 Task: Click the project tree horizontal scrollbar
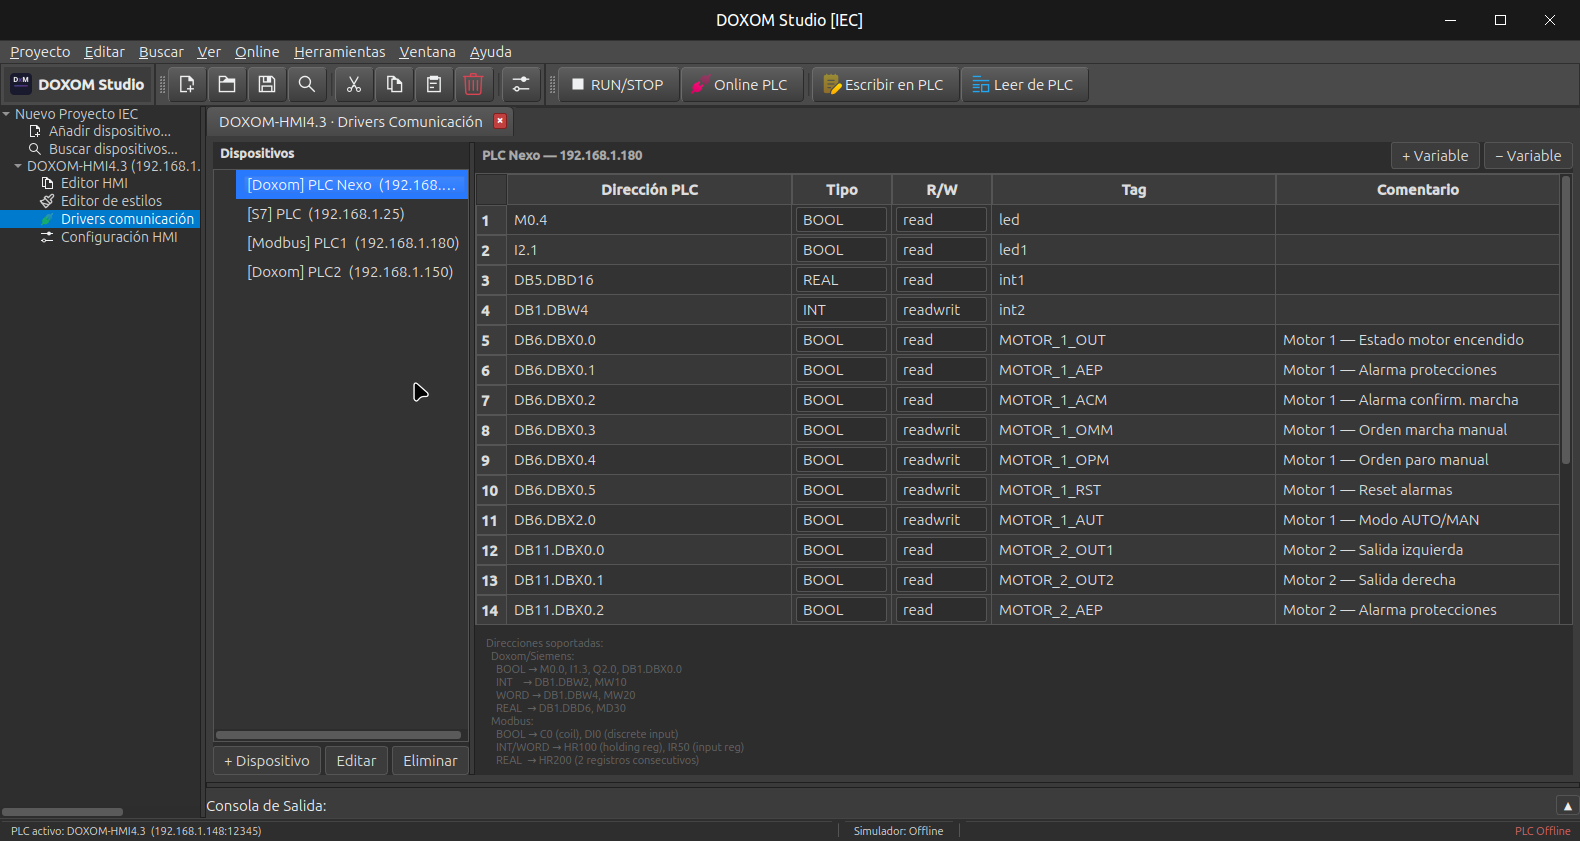pyautogui.click(x=62, y=812)
